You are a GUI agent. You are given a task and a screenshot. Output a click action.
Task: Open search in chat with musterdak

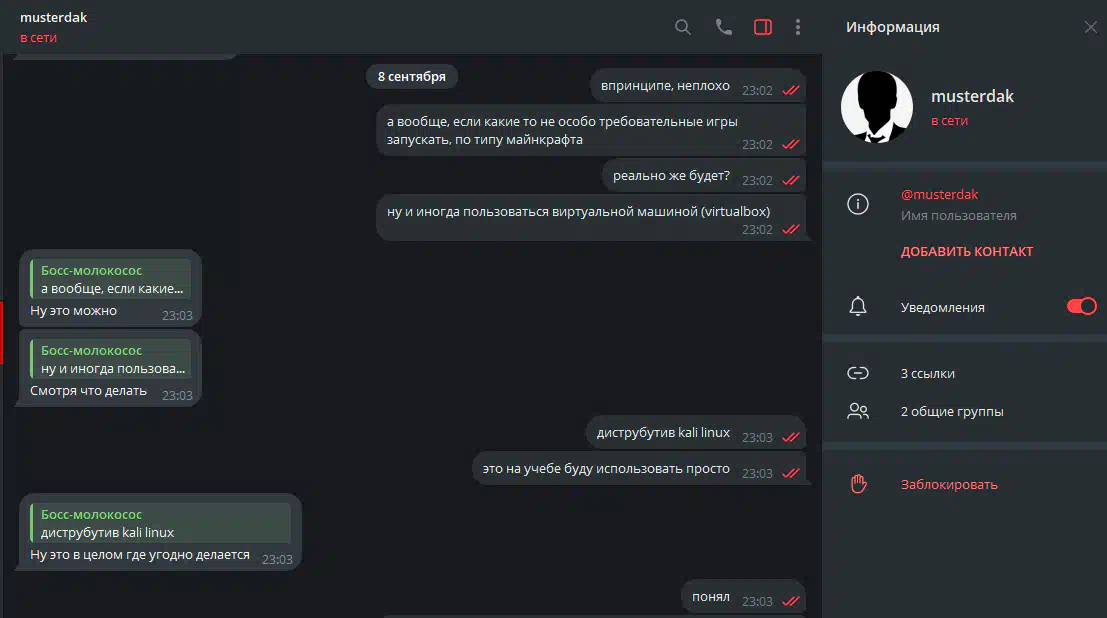click(682, 27)
